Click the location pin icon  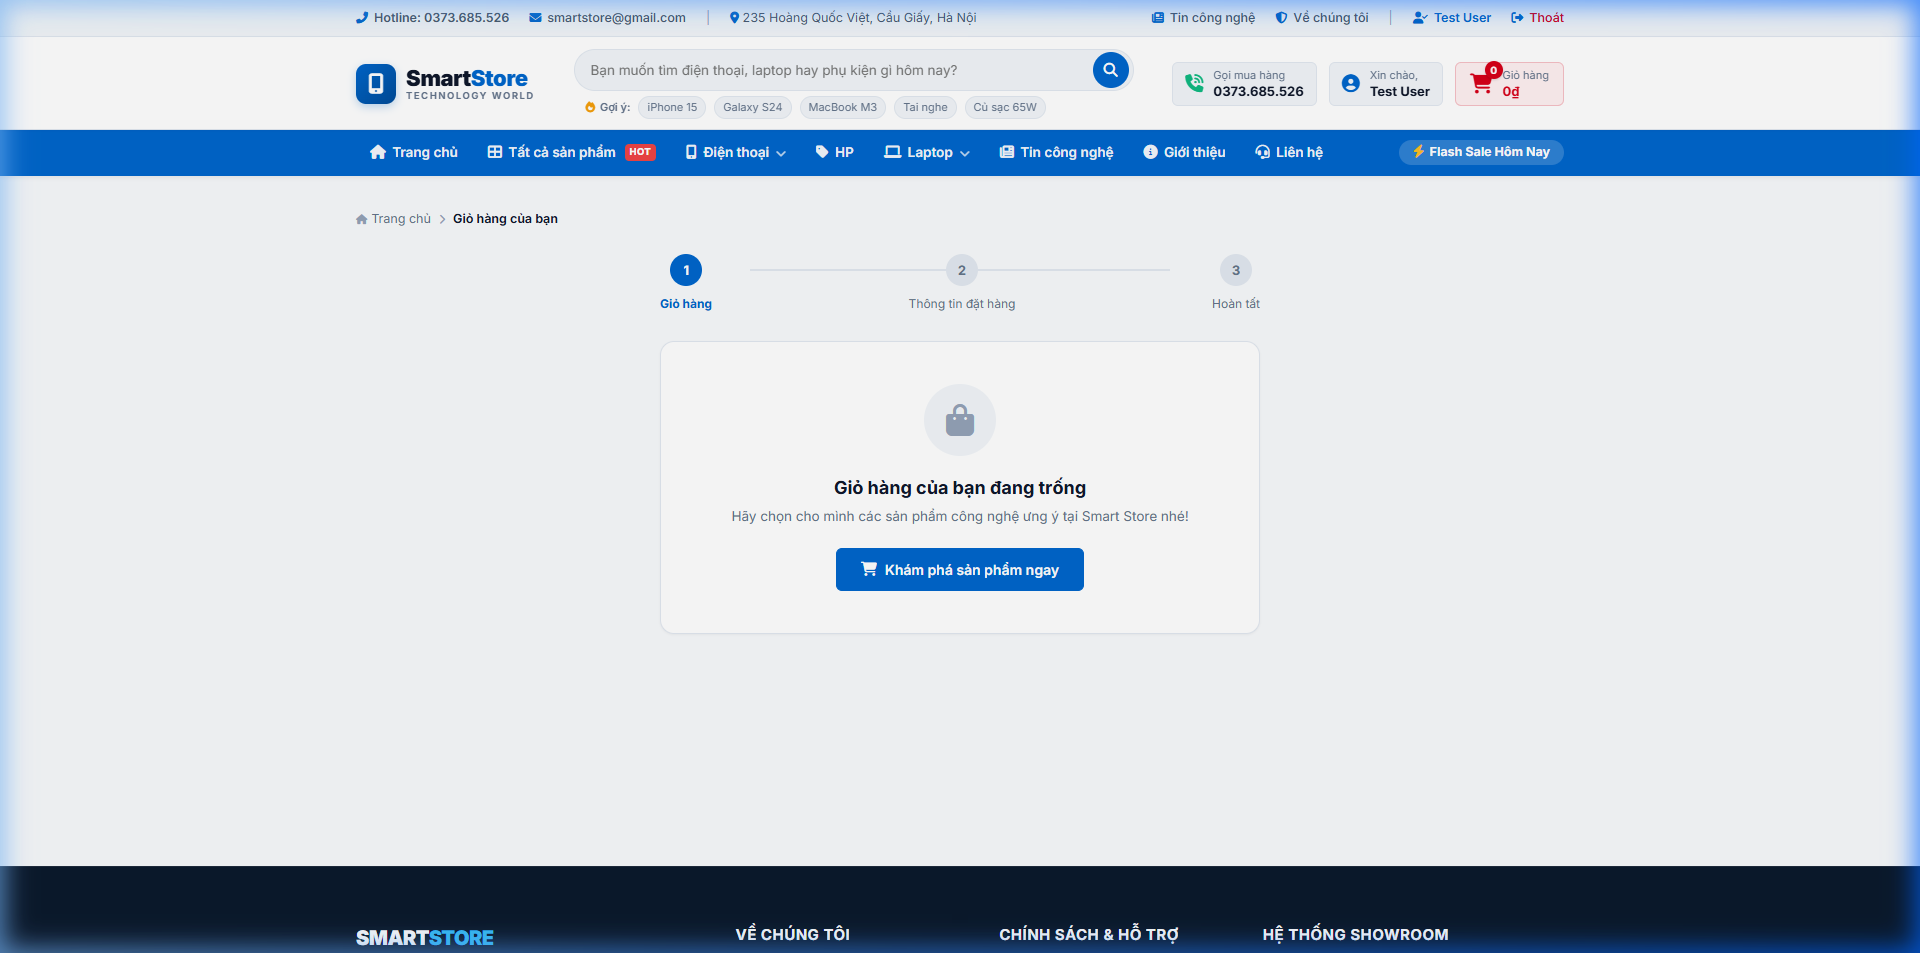(x=734, y=18)
